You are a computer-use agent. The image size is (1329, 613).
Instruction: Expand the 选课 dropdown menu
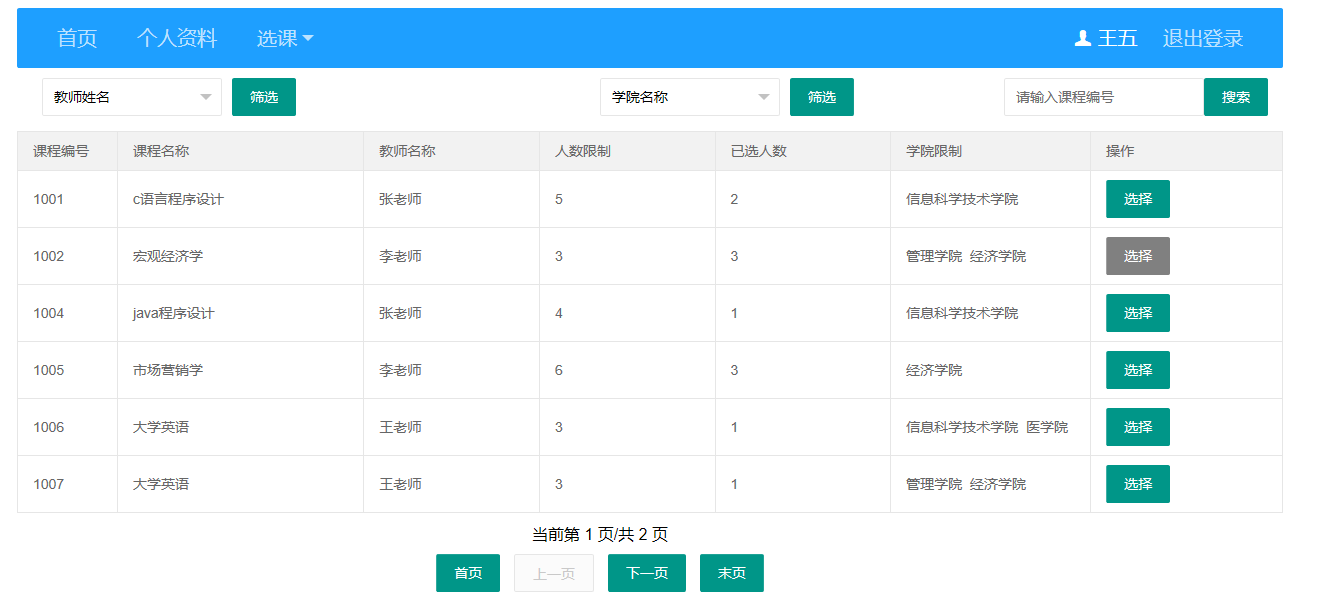point(285,39)
